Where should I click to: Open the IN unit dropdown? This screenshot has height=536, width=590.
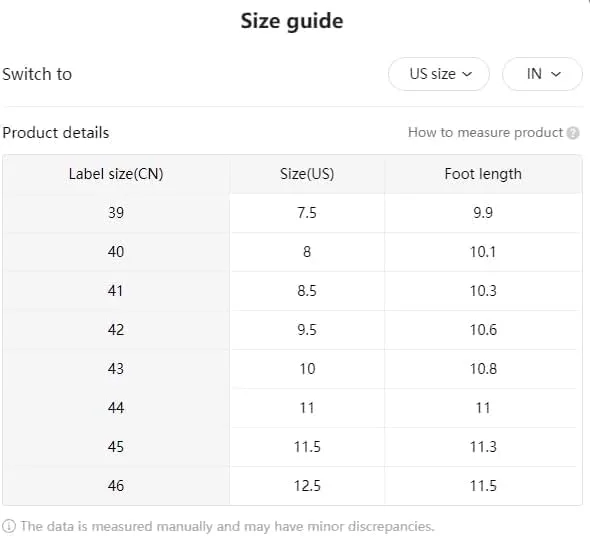pos(542,74)
